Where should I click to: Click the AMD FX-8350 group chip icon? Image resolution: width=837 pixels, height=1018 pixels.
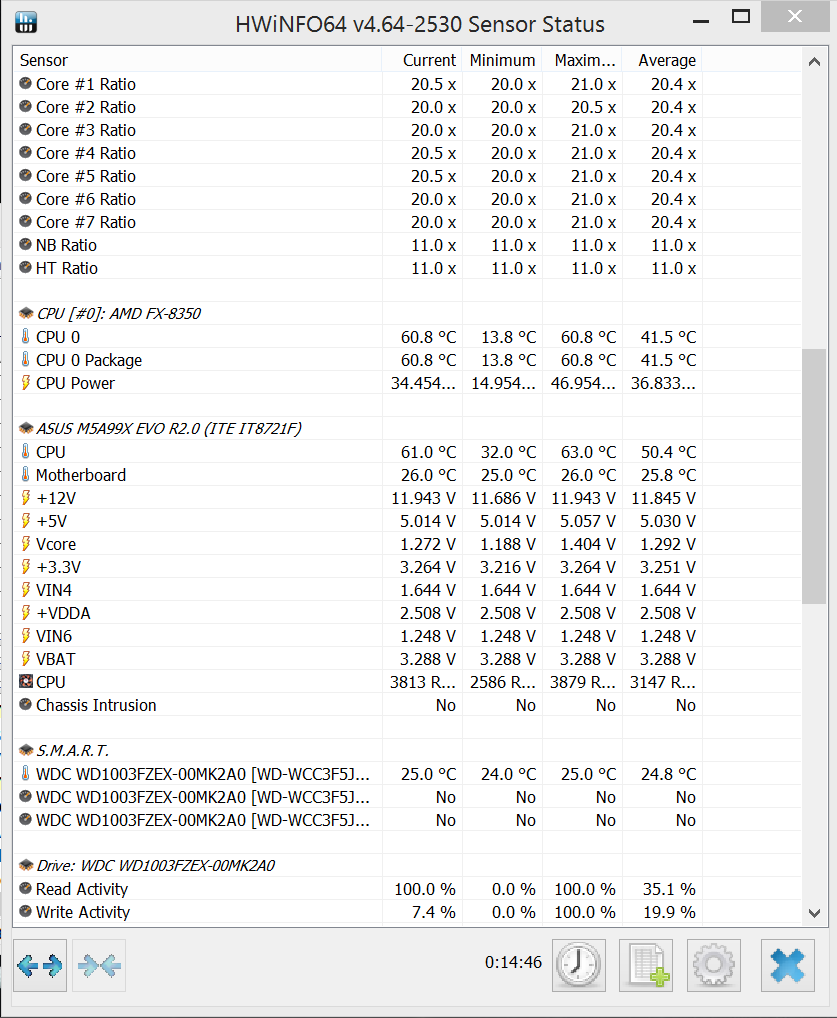[x=26, y=313]
